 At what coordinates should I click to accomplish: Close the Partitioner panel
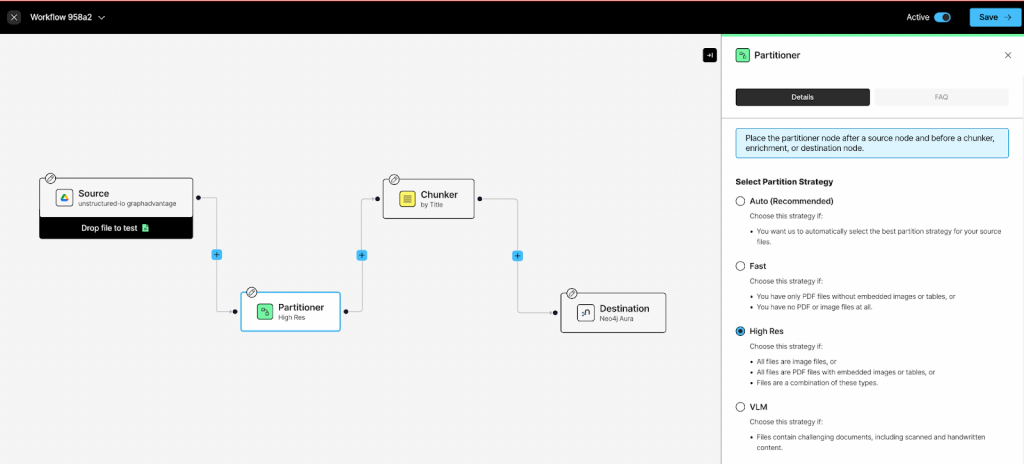pyautogui.click(x=1008, y=56)
